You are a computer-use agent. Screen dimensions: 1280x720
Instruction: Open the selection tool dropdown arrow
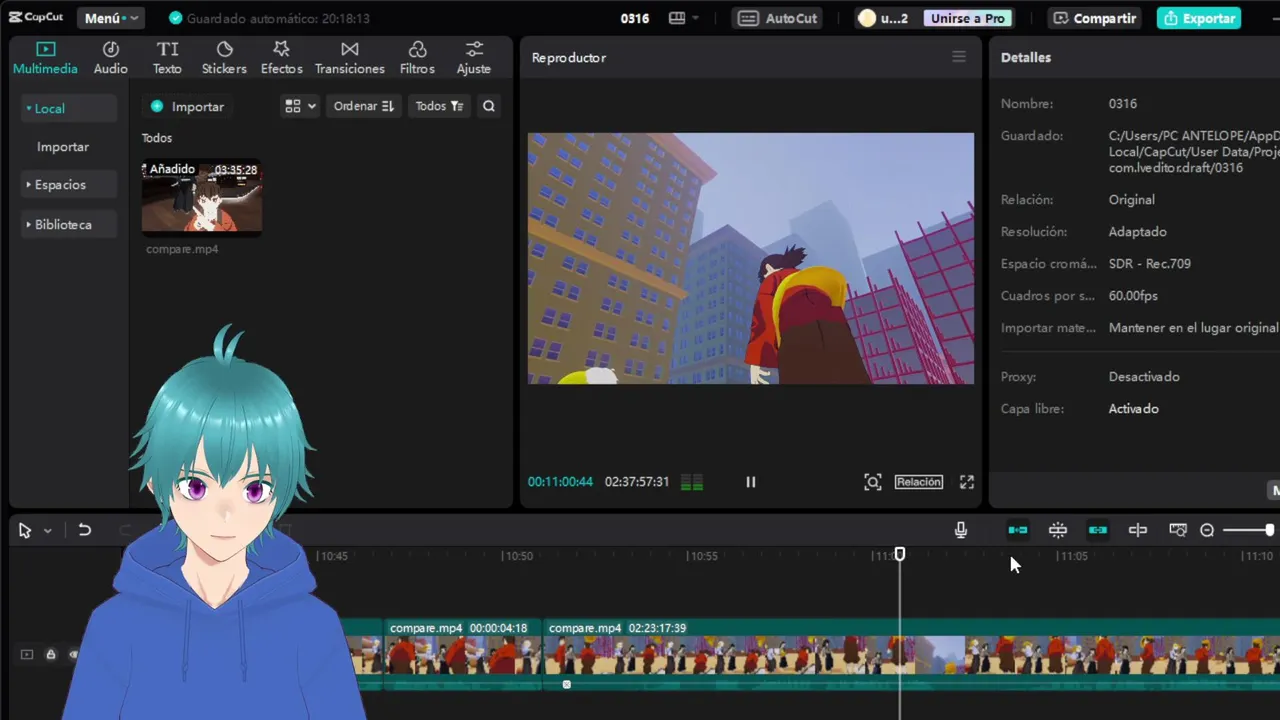pos(47,531)
